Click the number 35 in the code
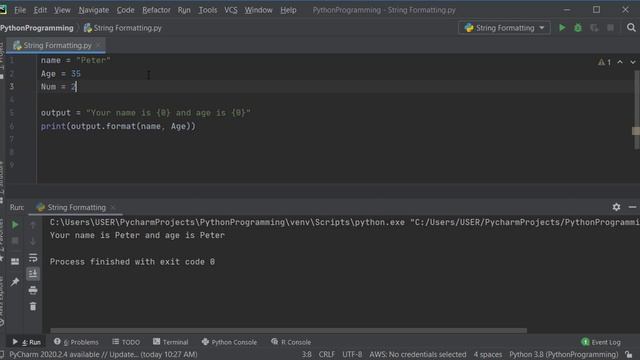 [x=76, y=74]
